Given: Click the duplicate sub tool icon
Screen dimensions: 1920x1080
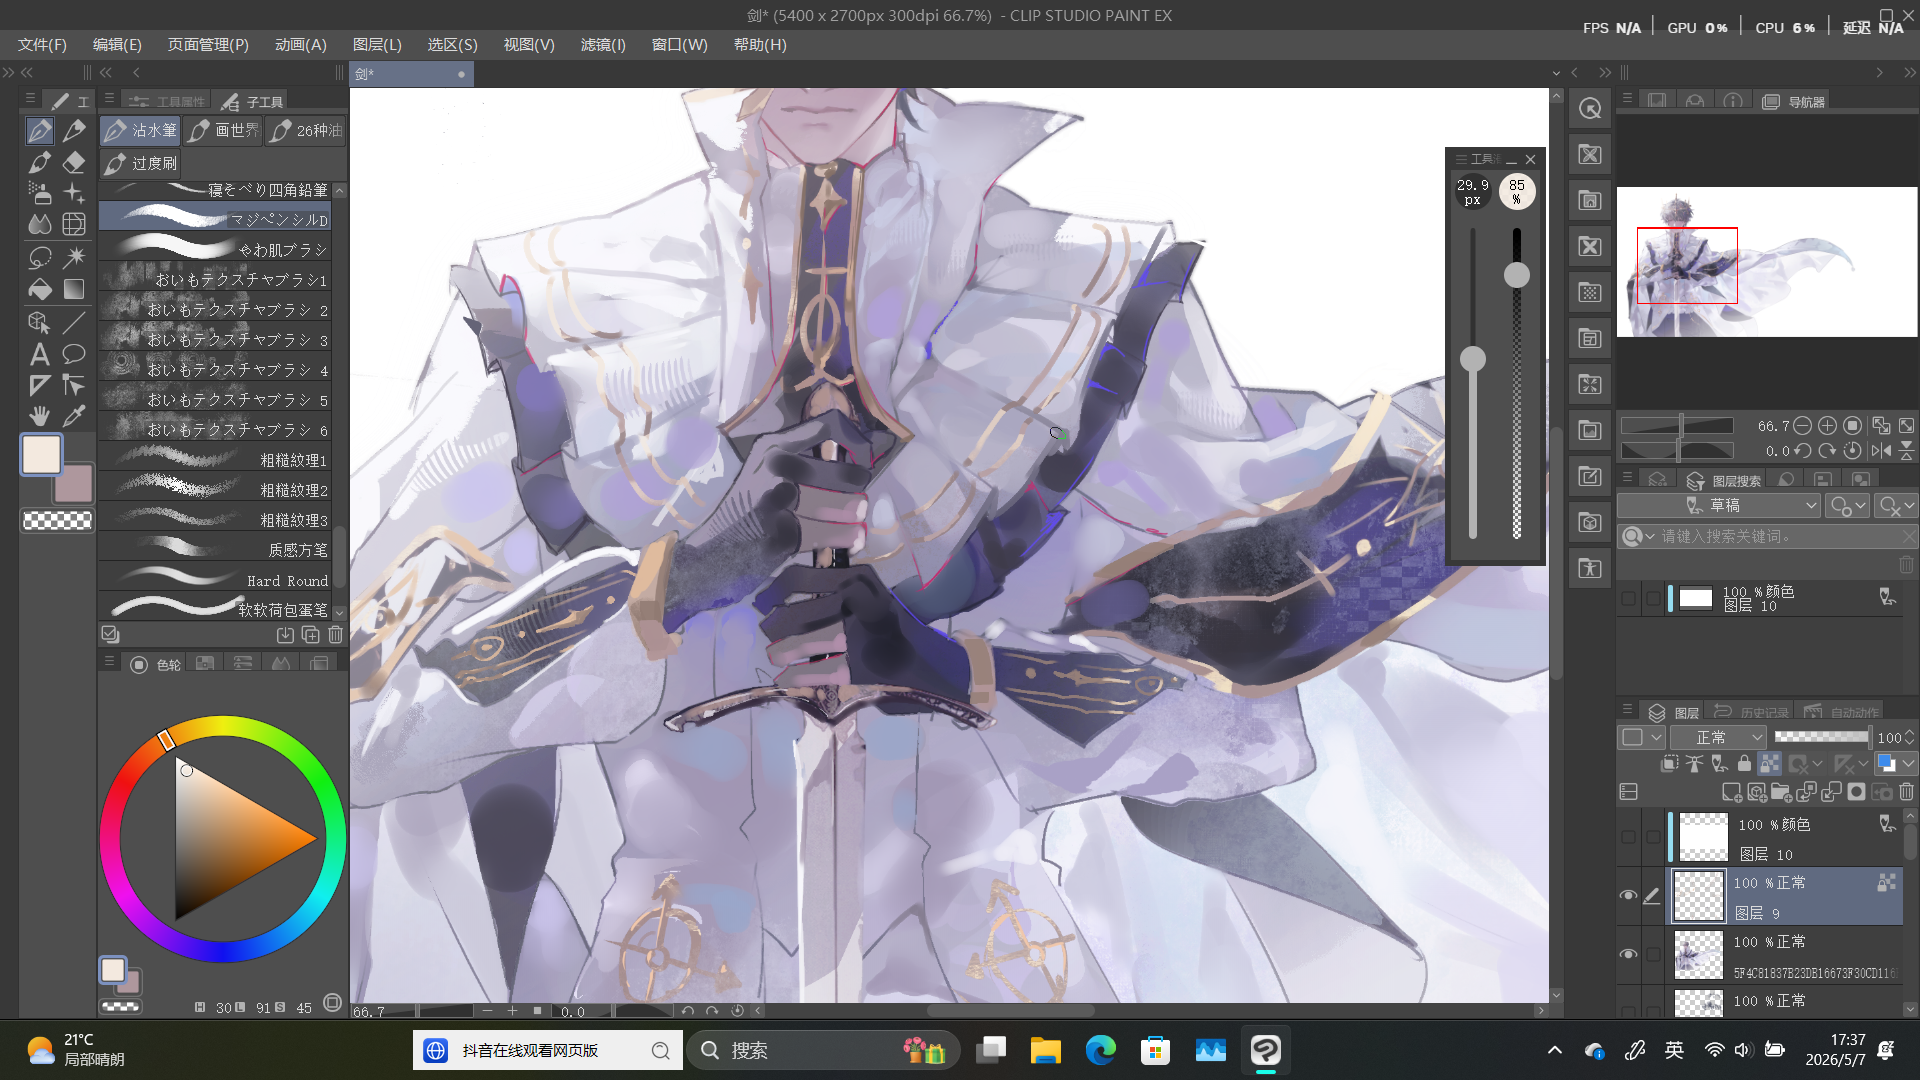Looking at the screenshot, I should pos(311,635).
